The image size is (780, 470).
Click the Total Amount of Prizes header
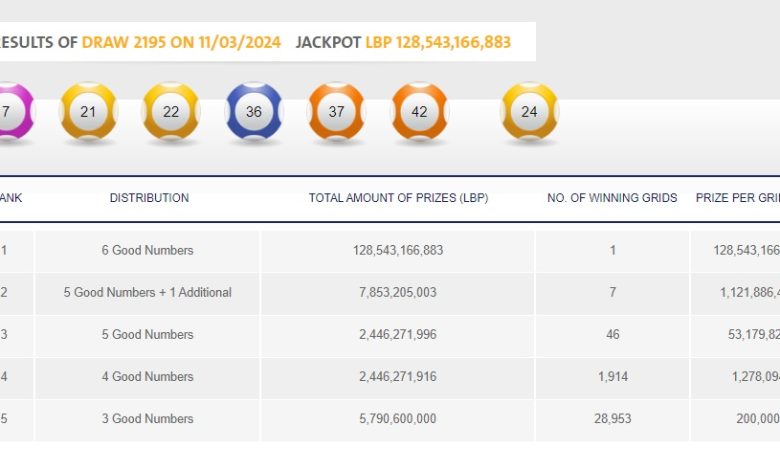click(x=398, y=198)
